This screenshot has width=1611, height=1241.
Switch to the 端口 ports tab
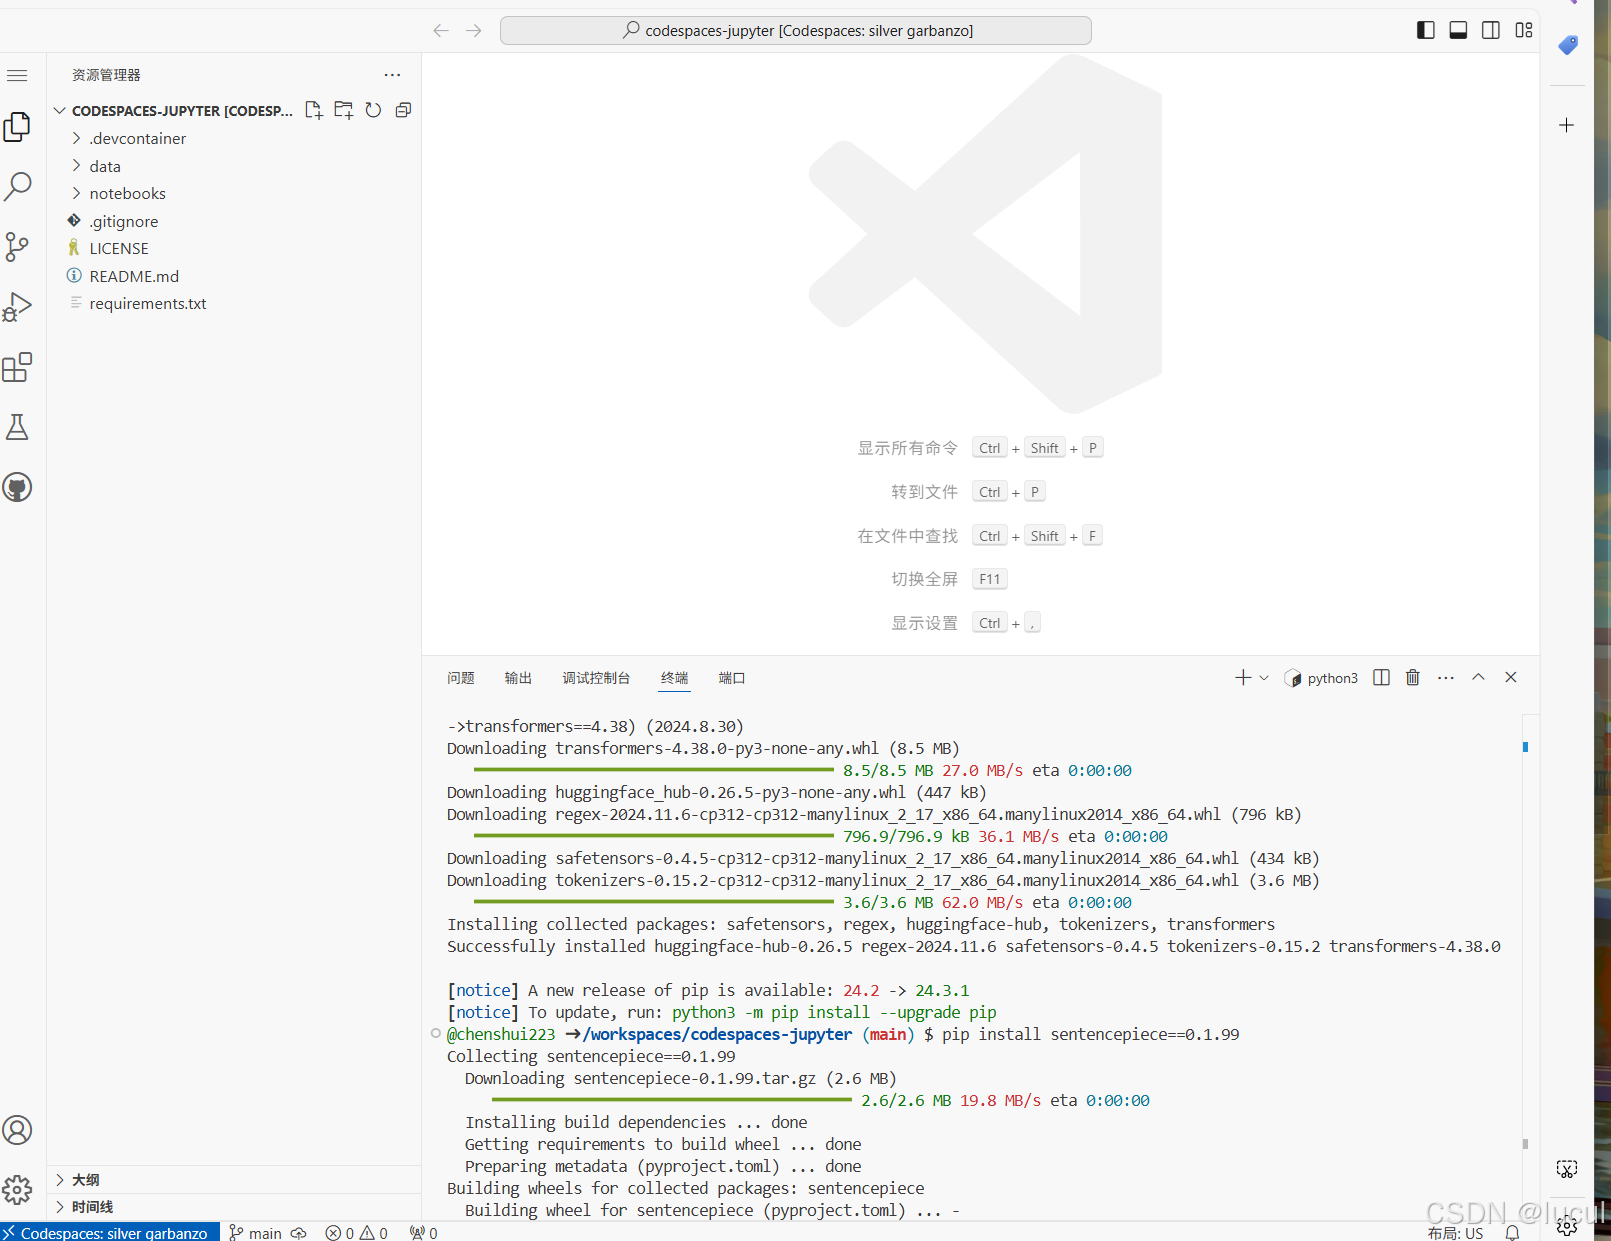(732, 678)
